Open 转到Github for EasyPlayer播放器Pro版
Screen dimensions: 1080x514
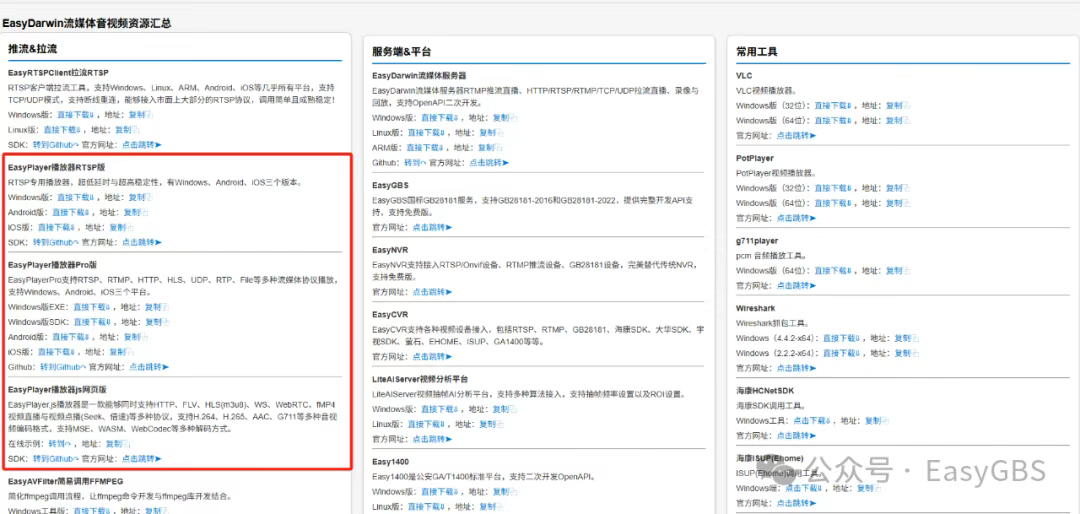63,367
